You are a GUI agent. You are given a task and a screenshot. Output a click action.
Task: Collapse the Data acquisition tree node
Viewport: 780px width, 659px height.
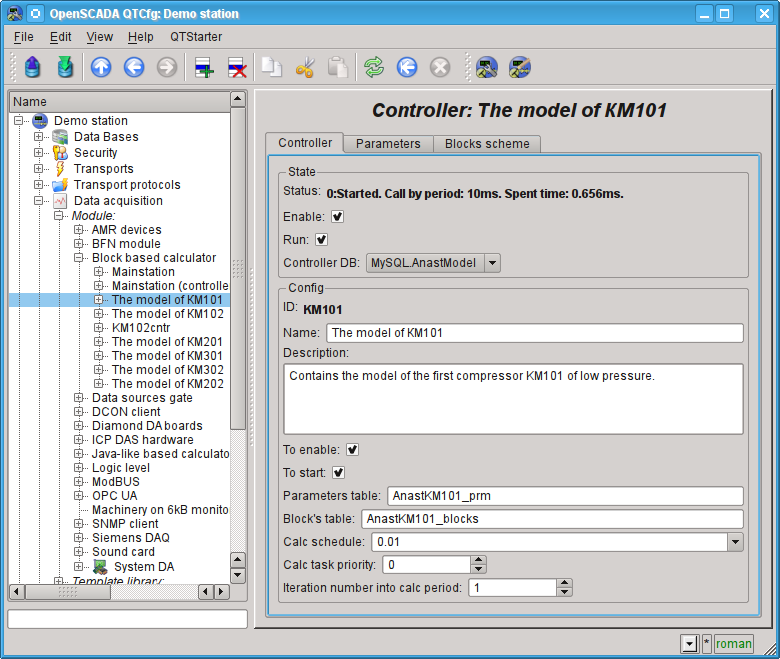coord(38,200)
